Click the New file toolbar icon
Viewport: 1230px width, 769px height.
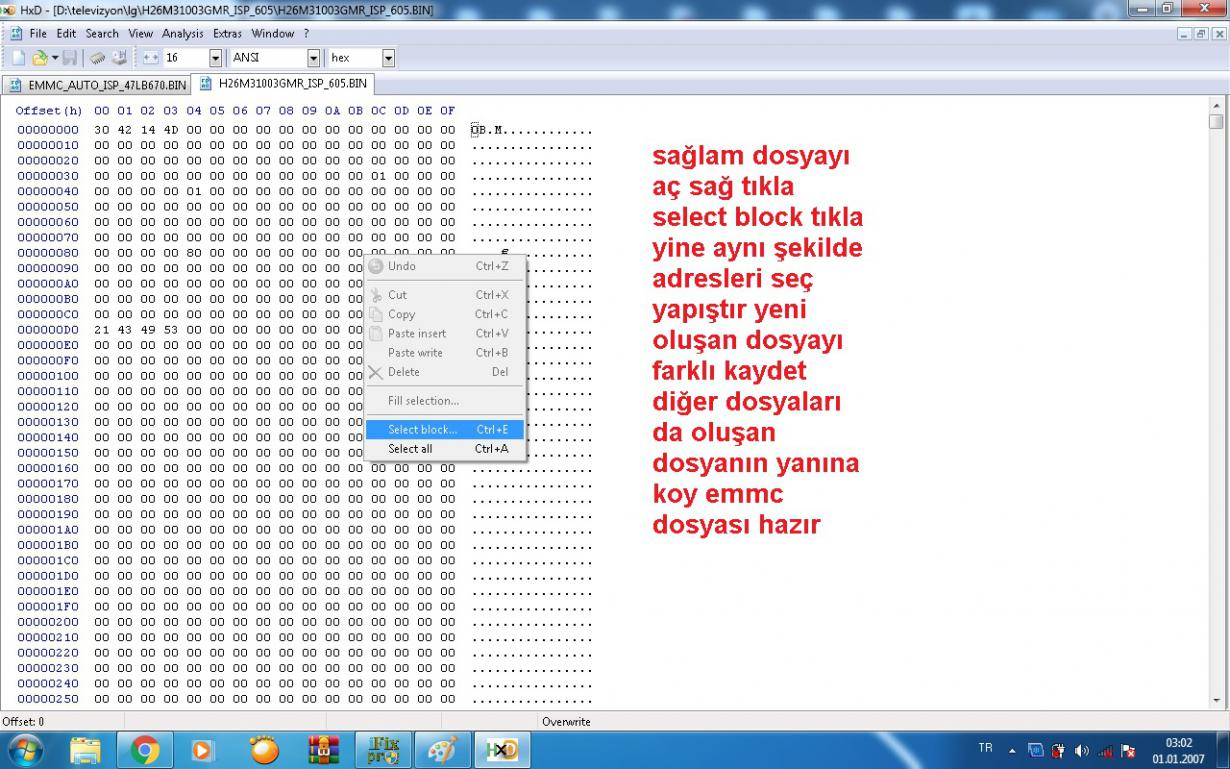[18, 58]
